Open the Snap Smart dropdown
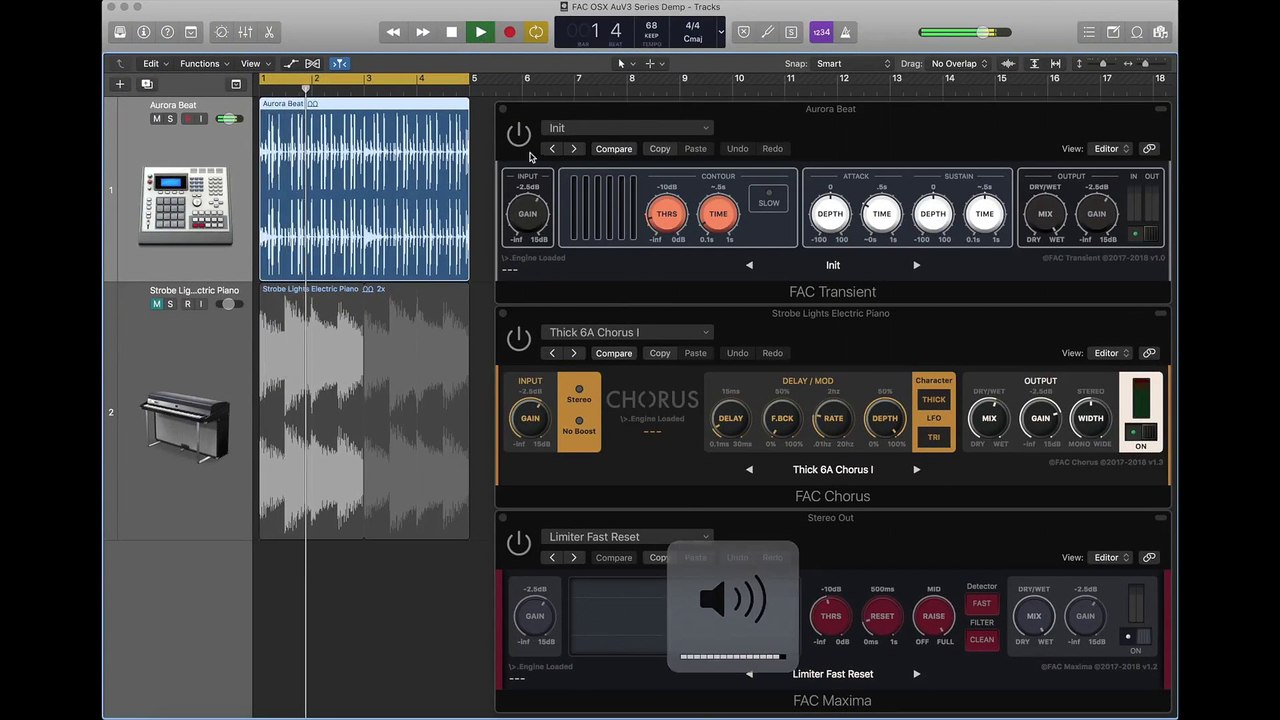Viewport: 1280px width, 720px height. tap(853, 63)
